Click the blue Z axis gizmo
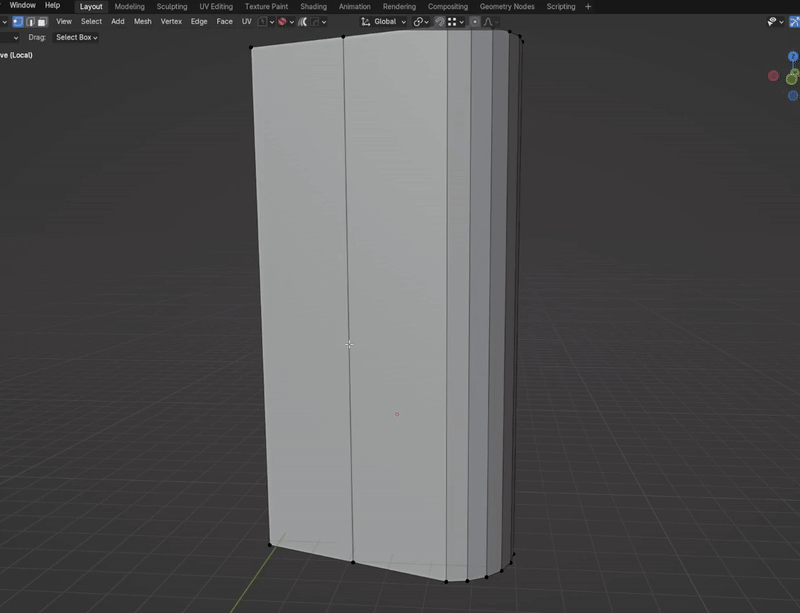 tap(793, 56)
